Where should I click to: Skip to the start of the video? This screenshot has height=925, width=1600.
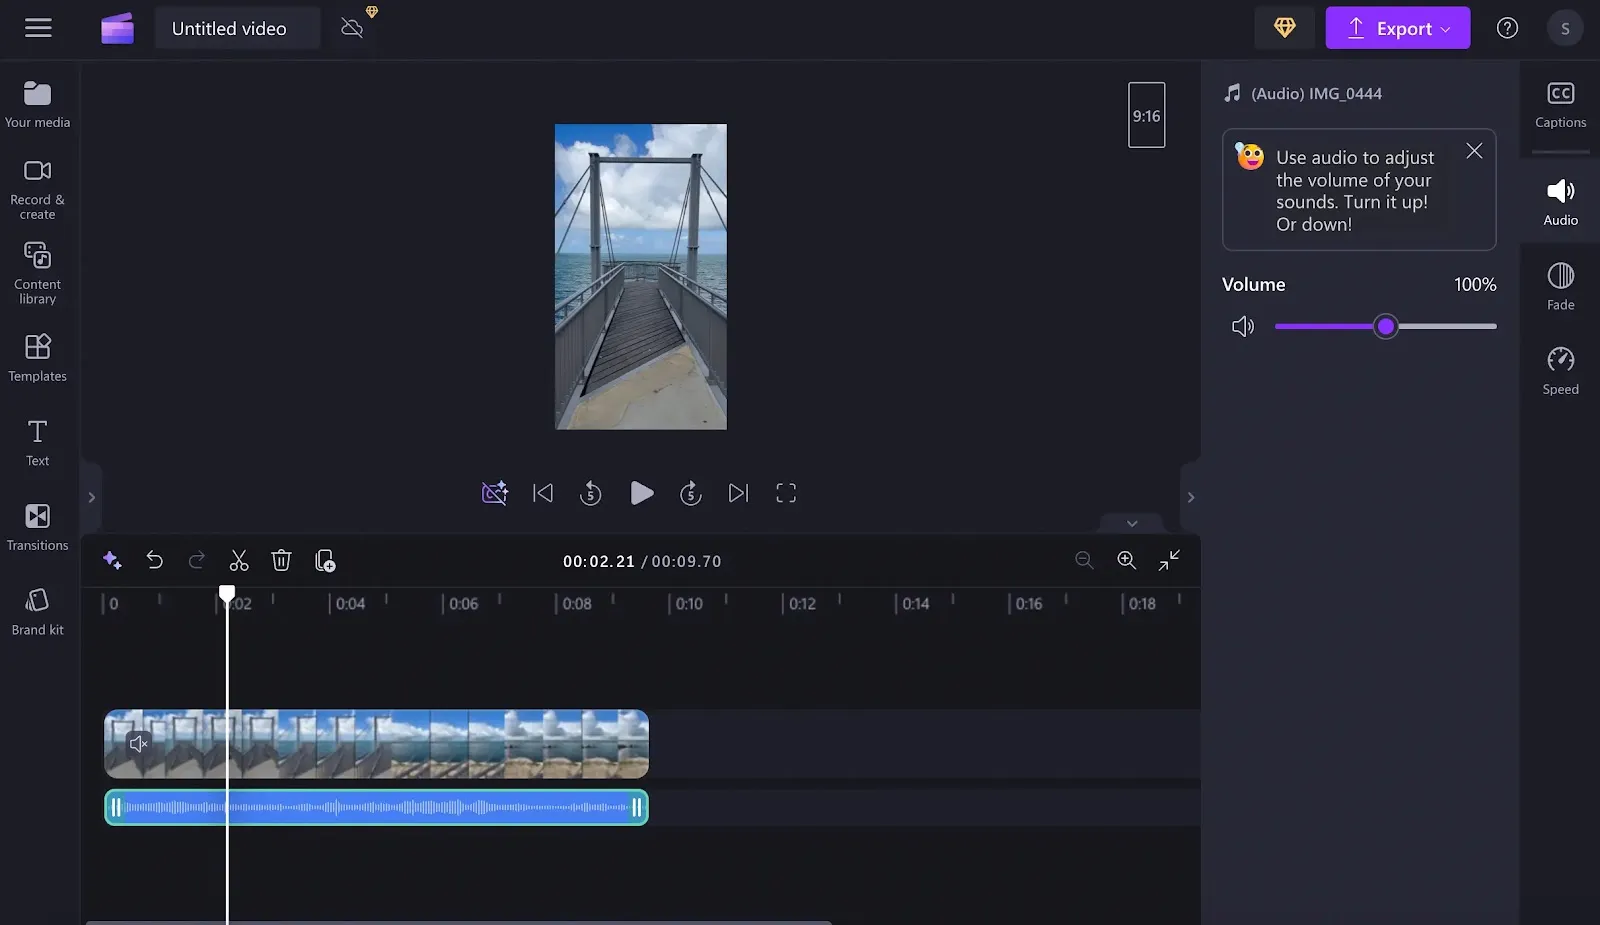tap(543, 493)
